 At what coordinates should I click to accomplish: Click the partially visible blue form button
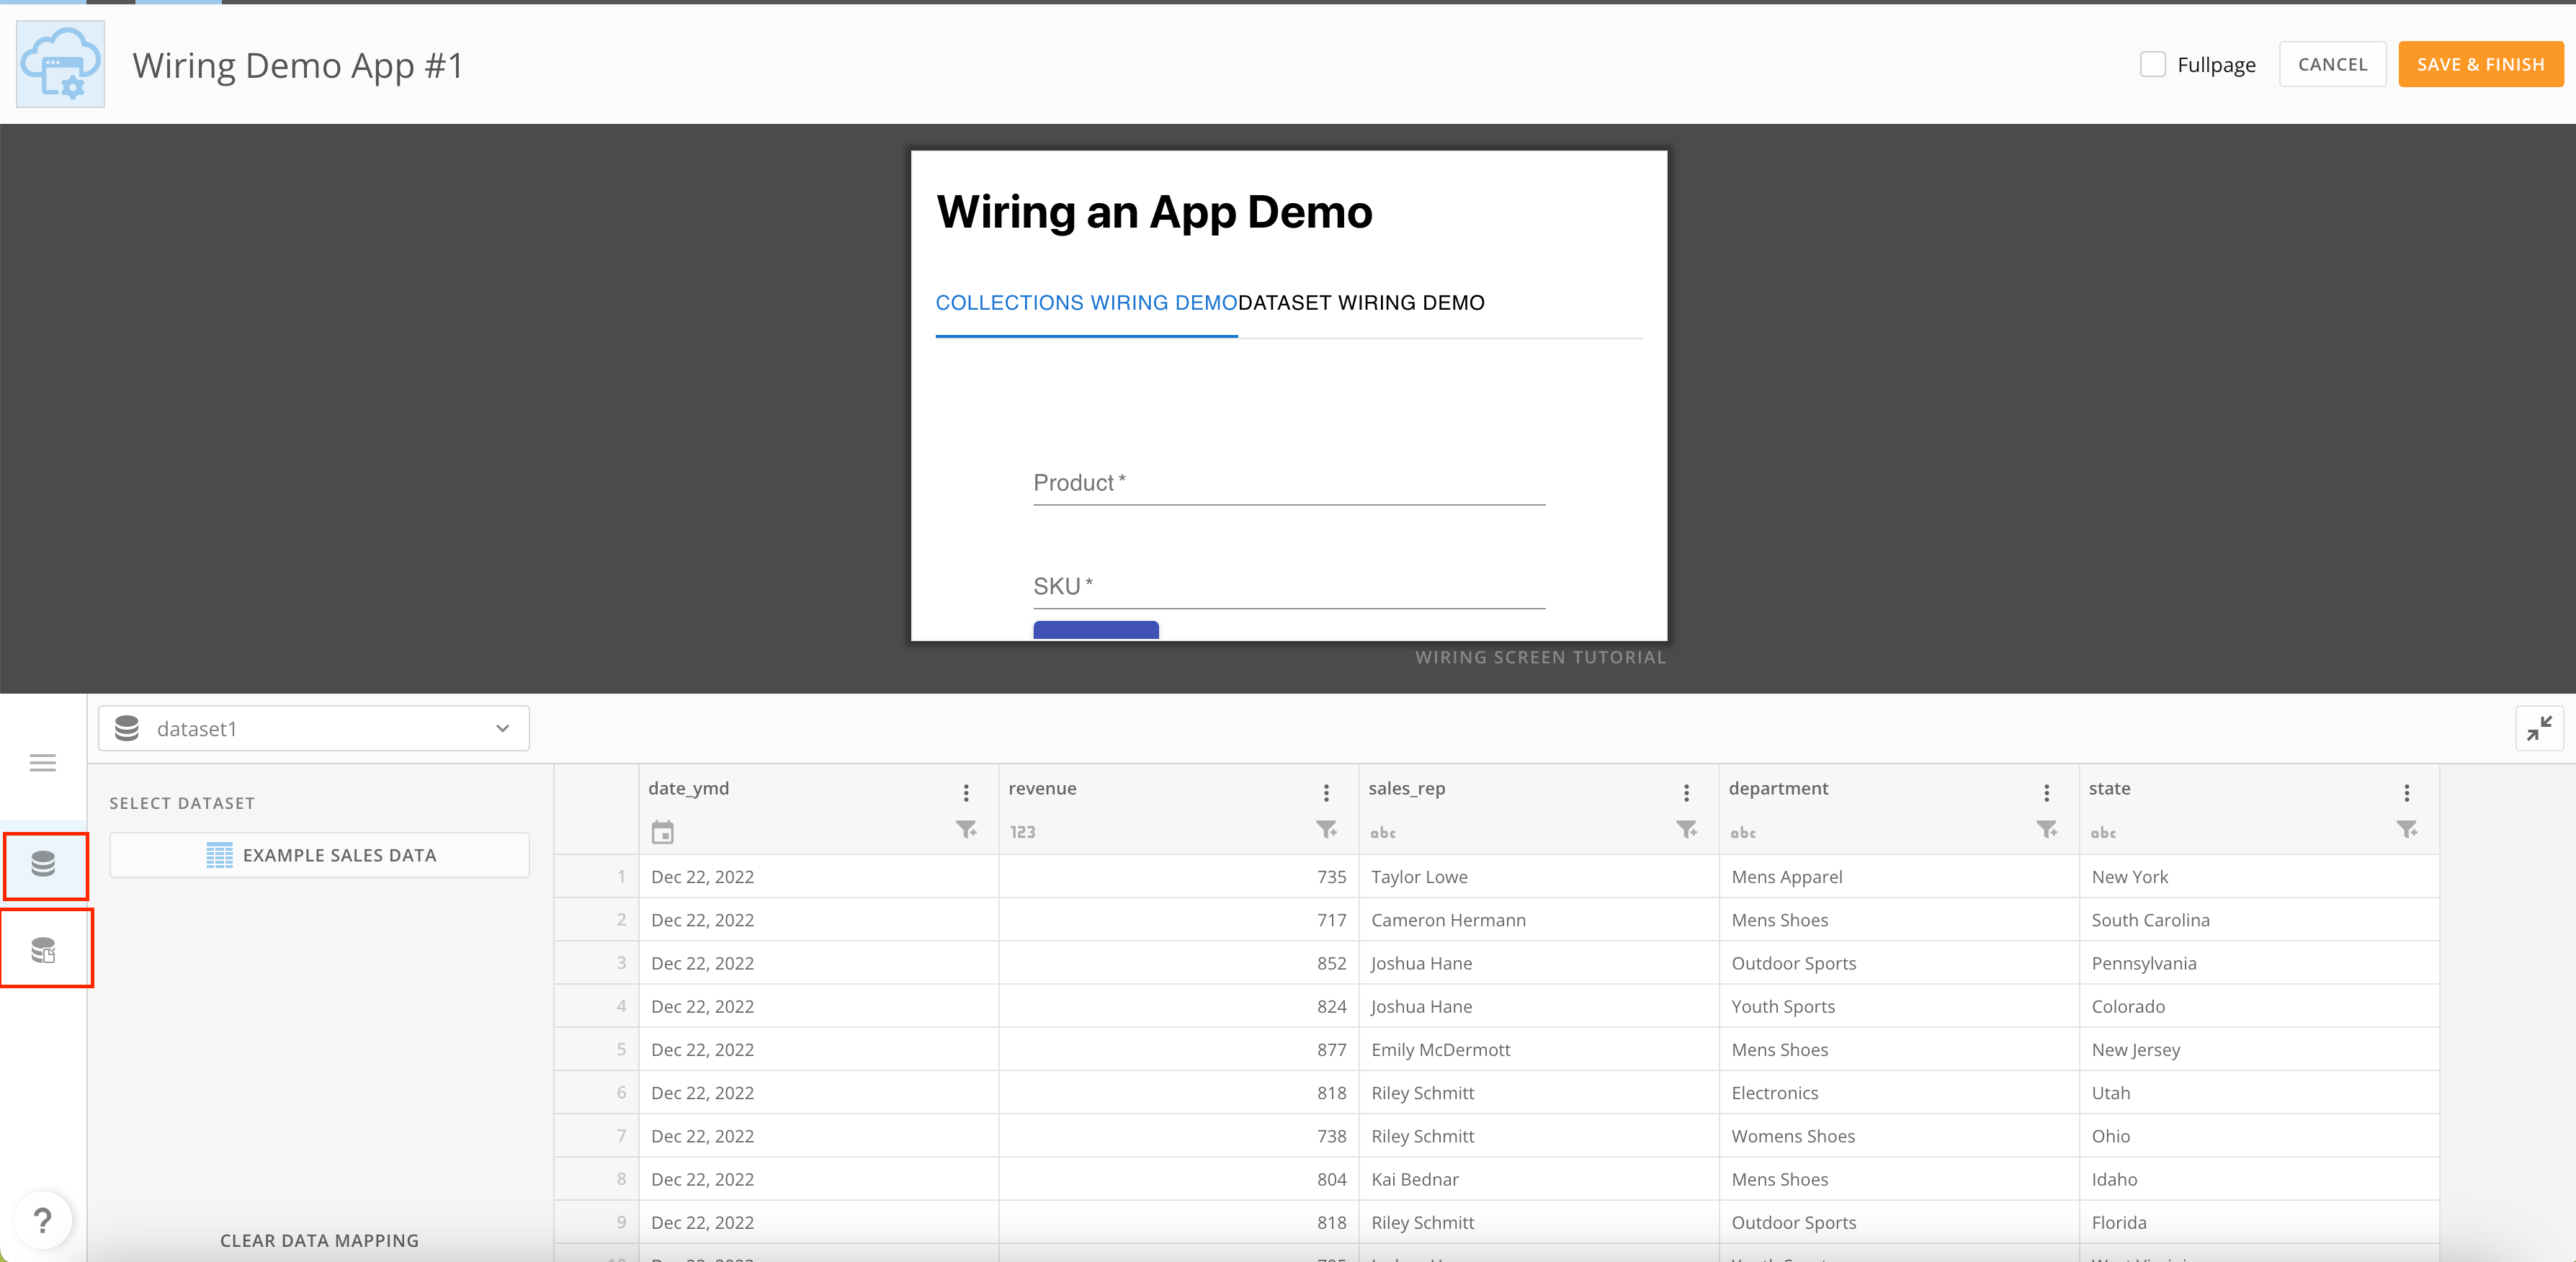pyautogui.click(x=1096, y=630)
